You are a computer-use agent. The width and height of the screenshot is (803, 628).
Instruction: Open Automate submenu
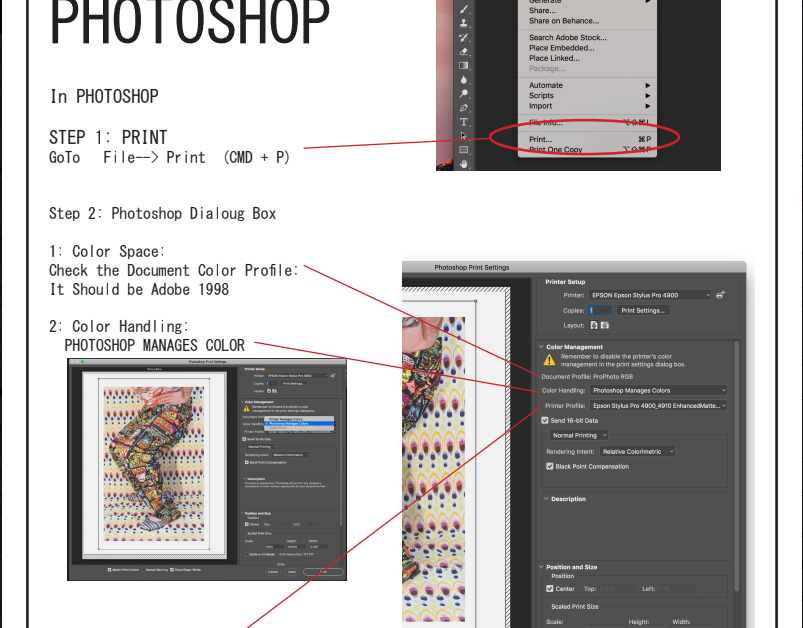pos(587,85)
